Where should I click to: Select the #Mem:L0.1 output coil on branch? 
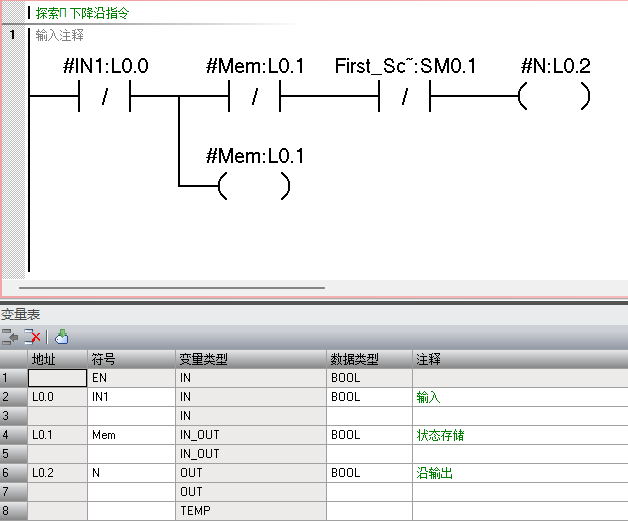(255, 186)
